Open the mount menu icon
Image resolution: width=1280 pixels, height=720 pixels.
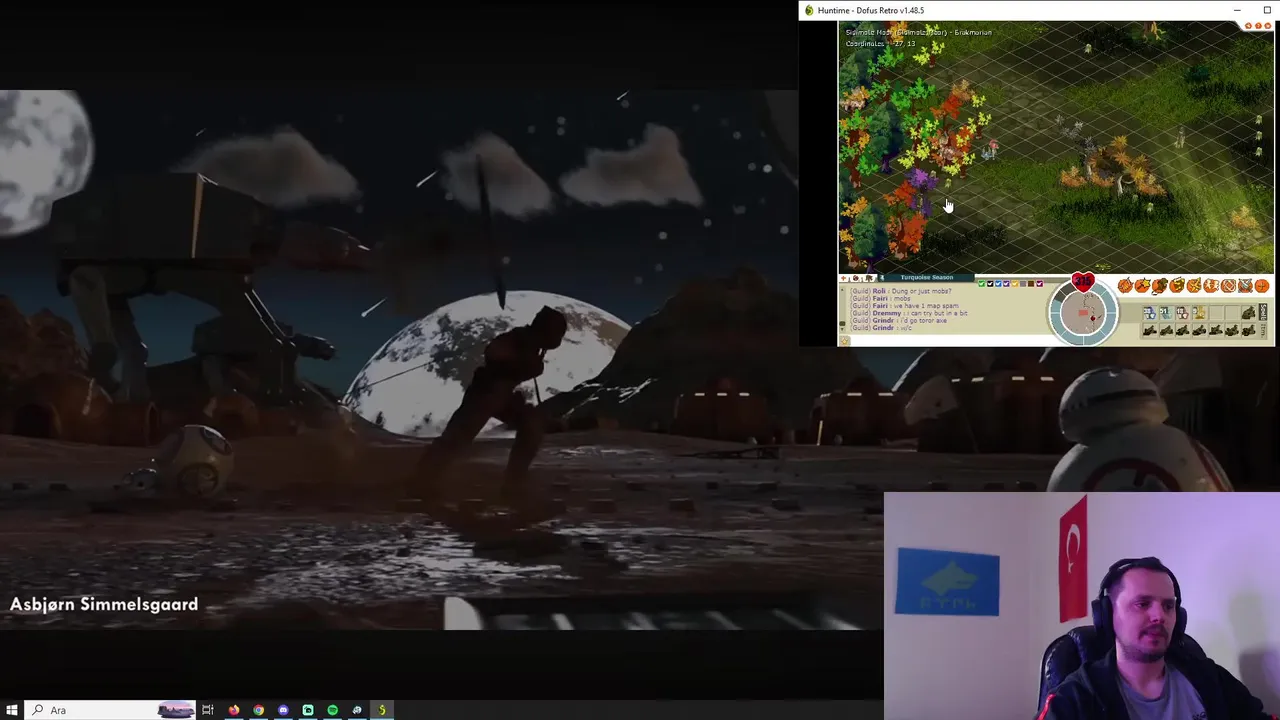(x=1245, y=286)
